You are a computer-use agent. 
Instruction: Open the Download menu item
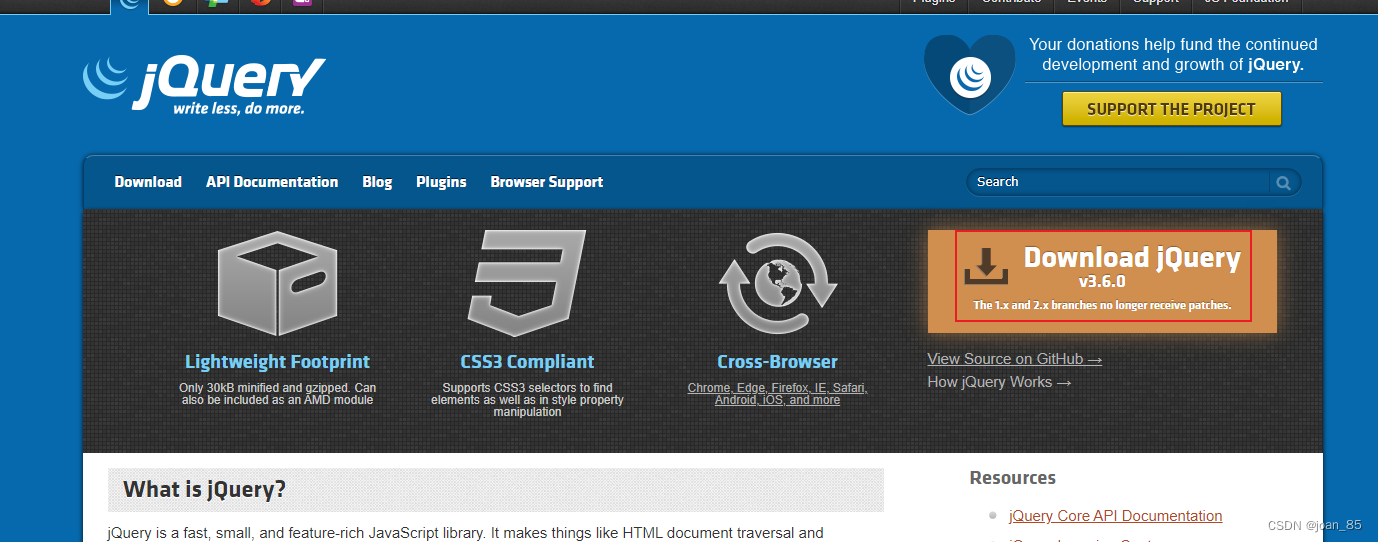coord(148,182)
